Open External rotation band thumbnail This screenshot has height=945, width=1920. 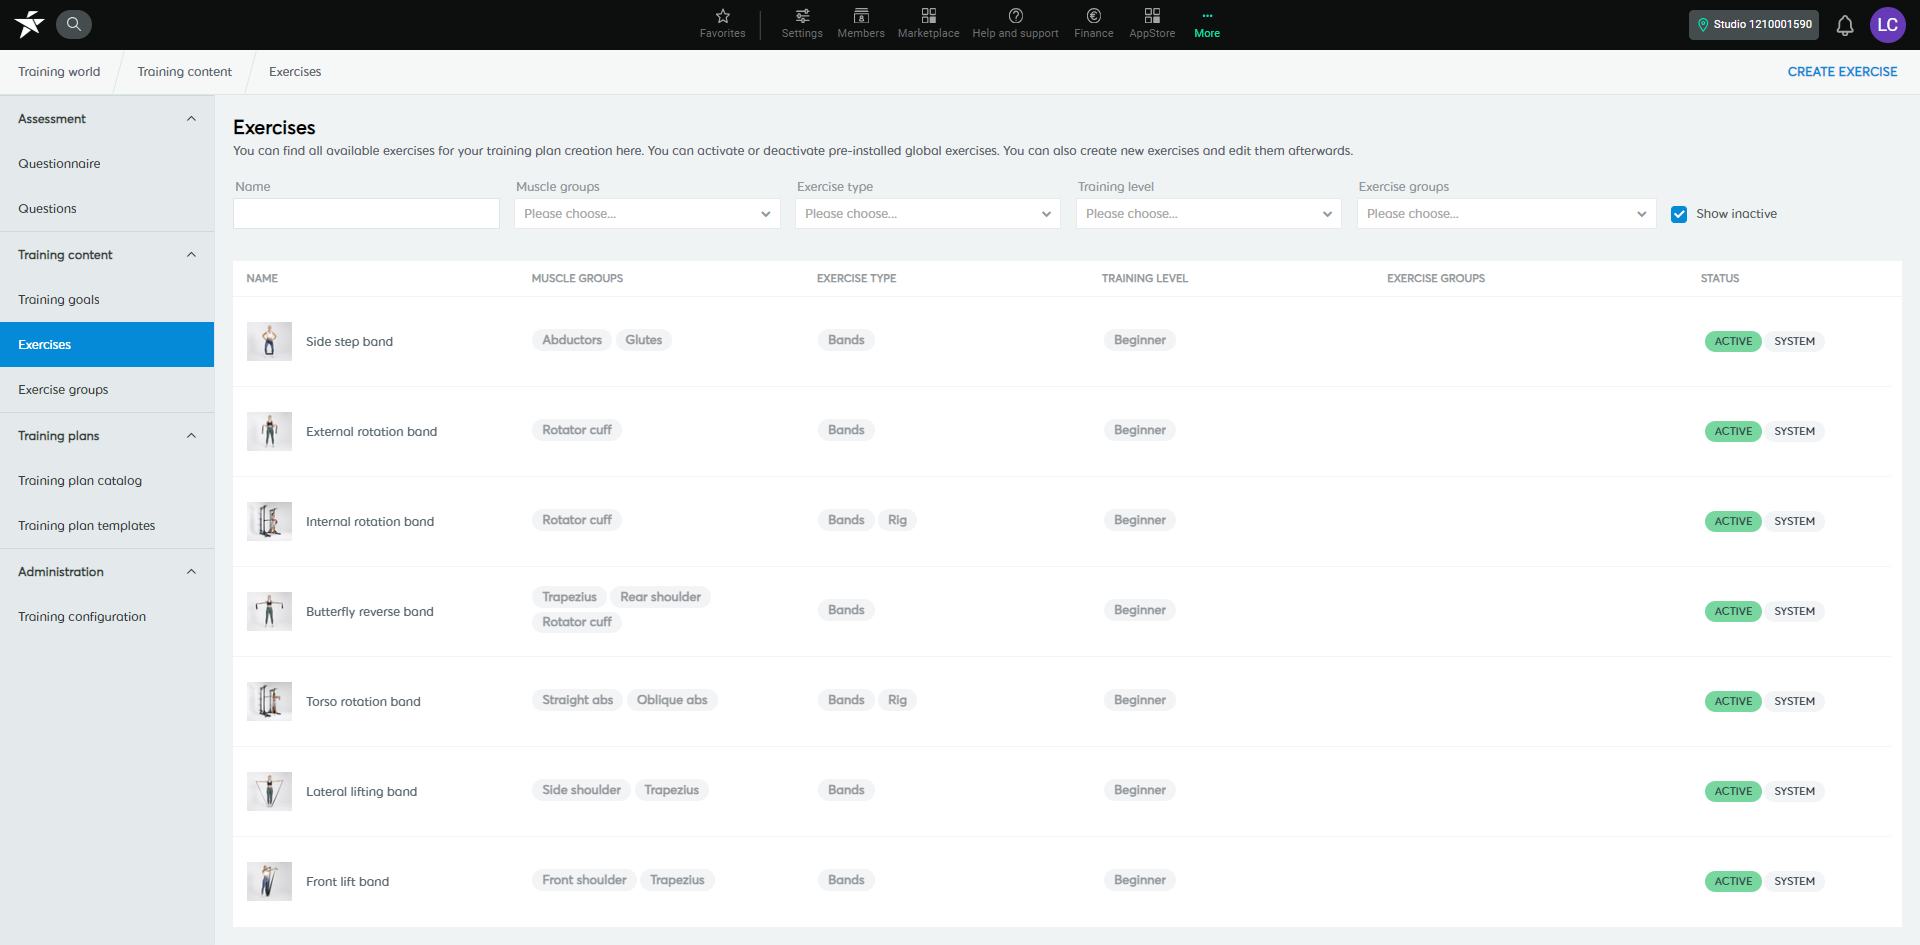tap(269, 431)
